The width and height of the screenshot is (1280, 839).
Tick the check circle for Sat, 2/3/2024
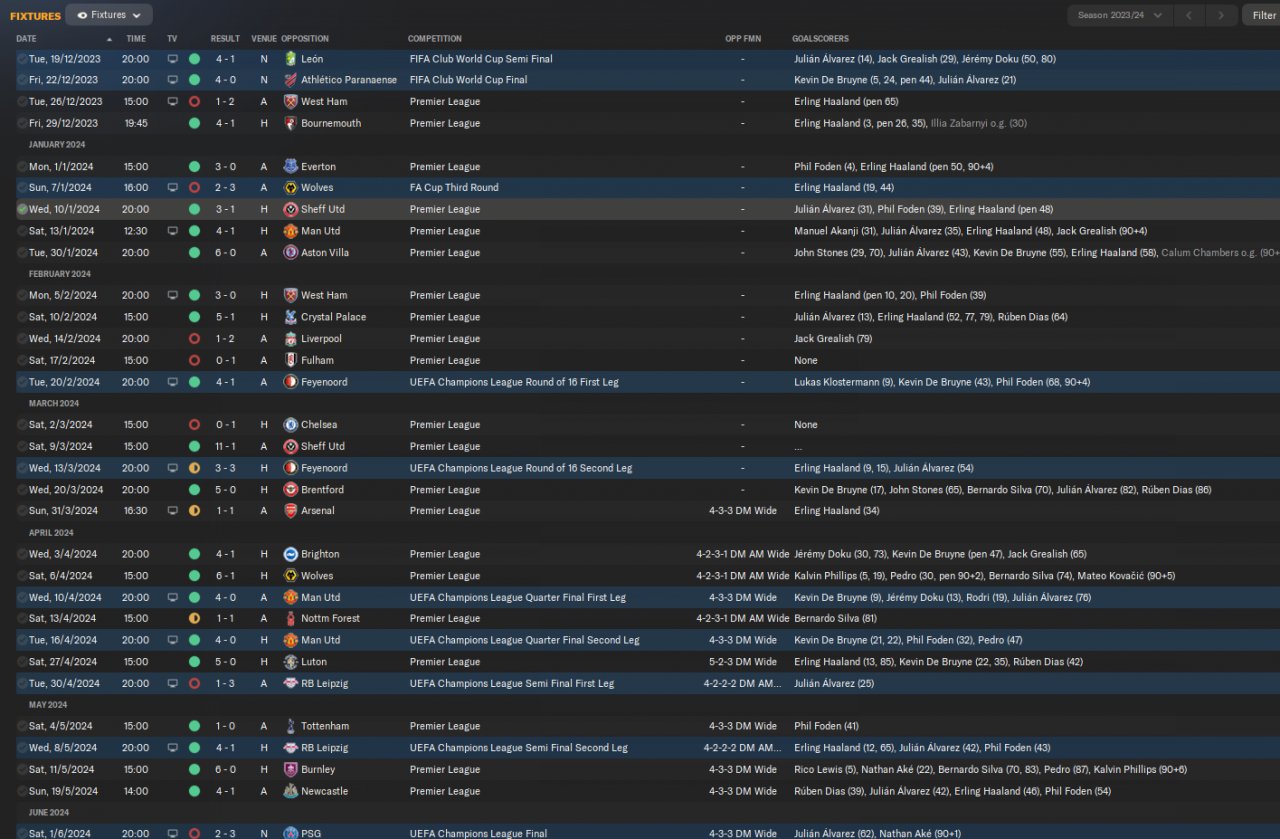[22, 425]
